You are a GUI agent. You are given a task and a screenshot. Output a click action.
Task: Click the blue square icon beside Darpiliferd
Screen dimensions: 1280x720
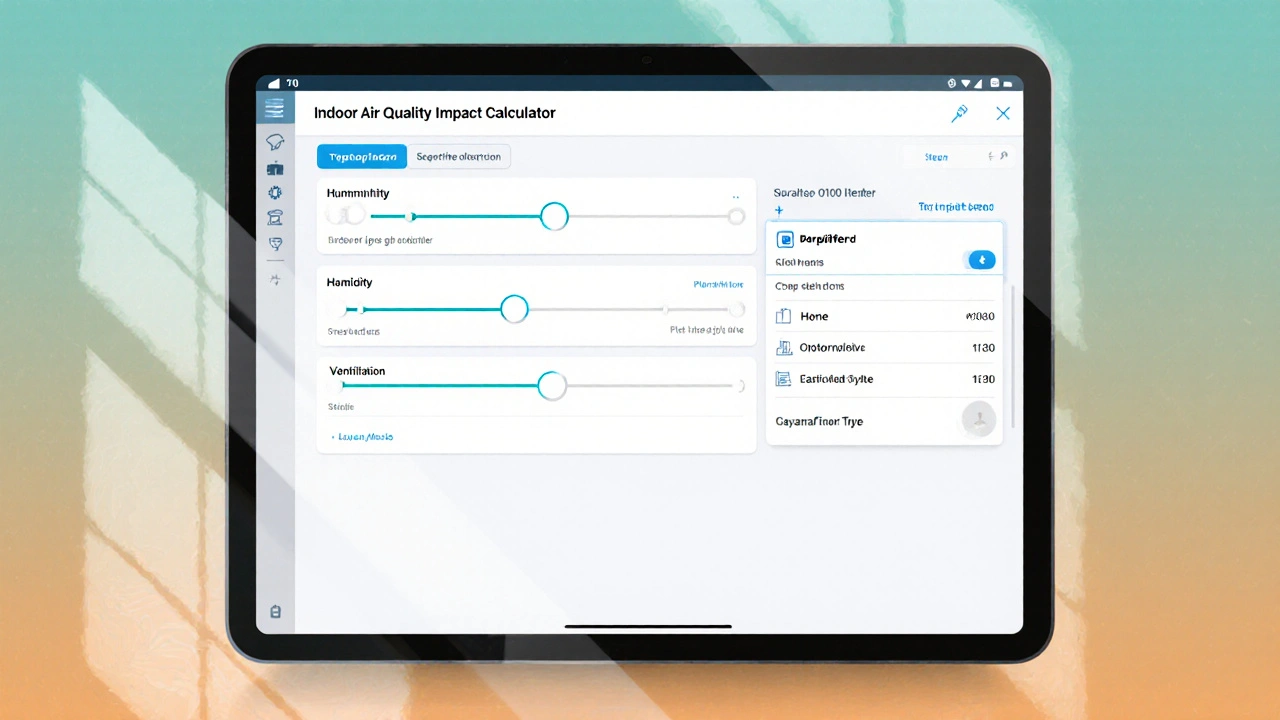click(786, 240)
